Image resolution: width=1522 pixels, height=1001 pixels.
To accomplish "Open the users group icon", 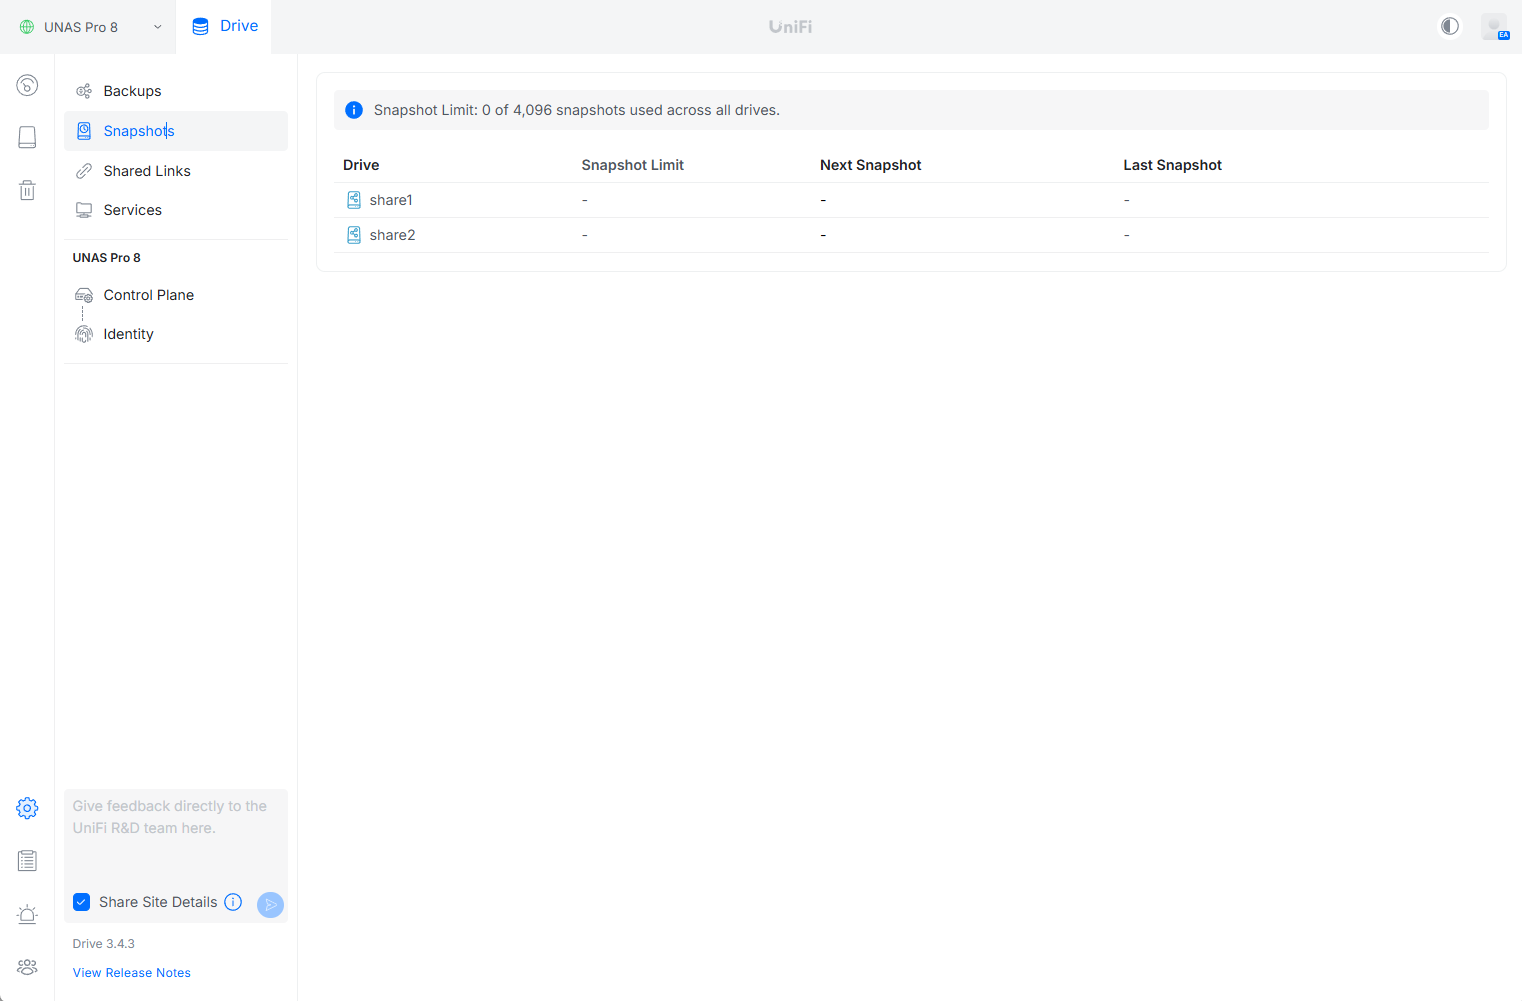I will [x=27, y=967].
